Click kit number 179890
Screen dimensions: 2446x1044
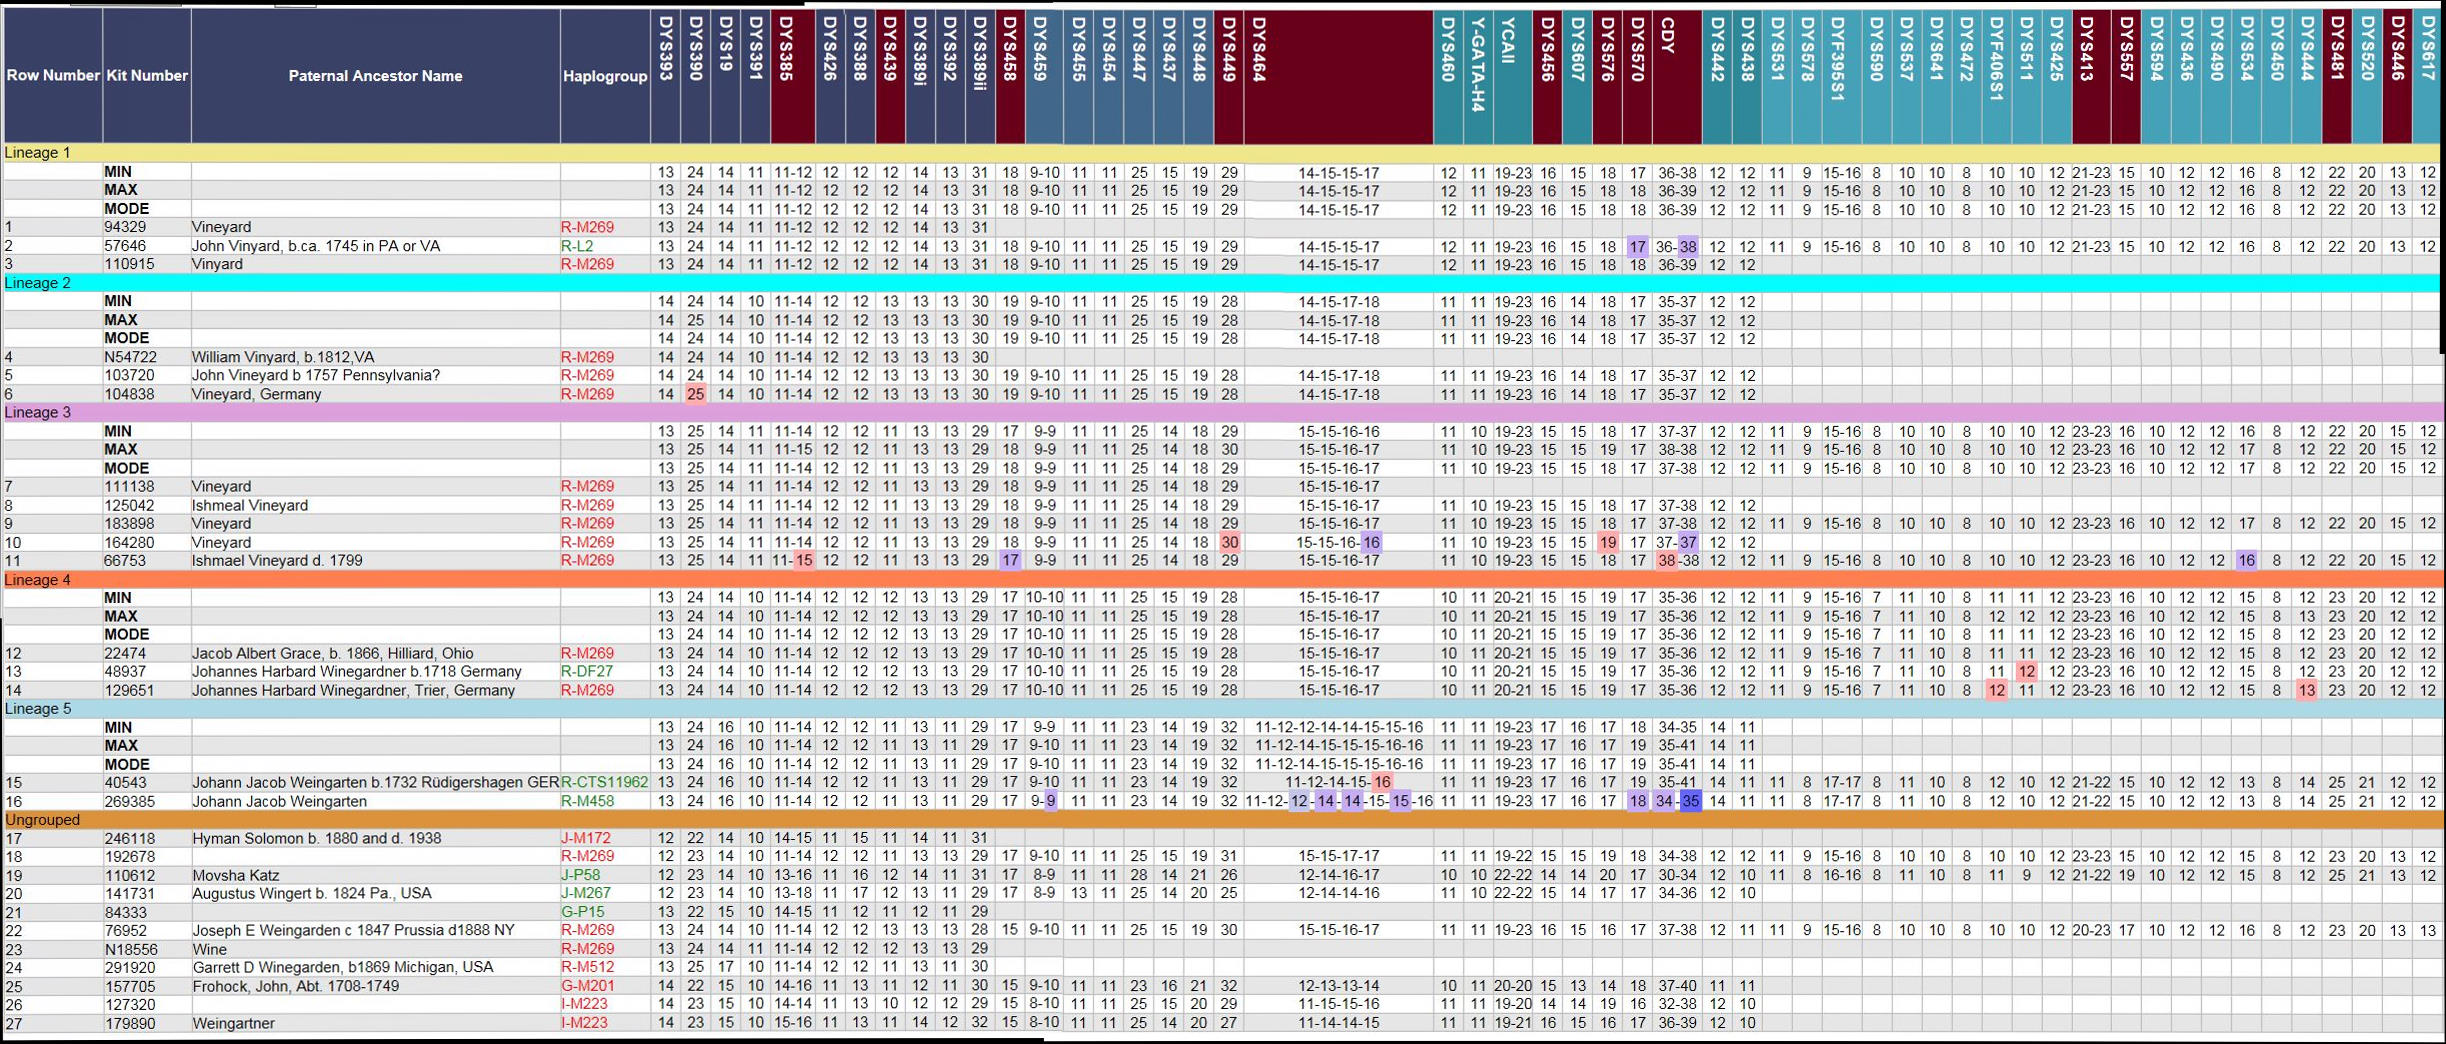[130, 1023]
